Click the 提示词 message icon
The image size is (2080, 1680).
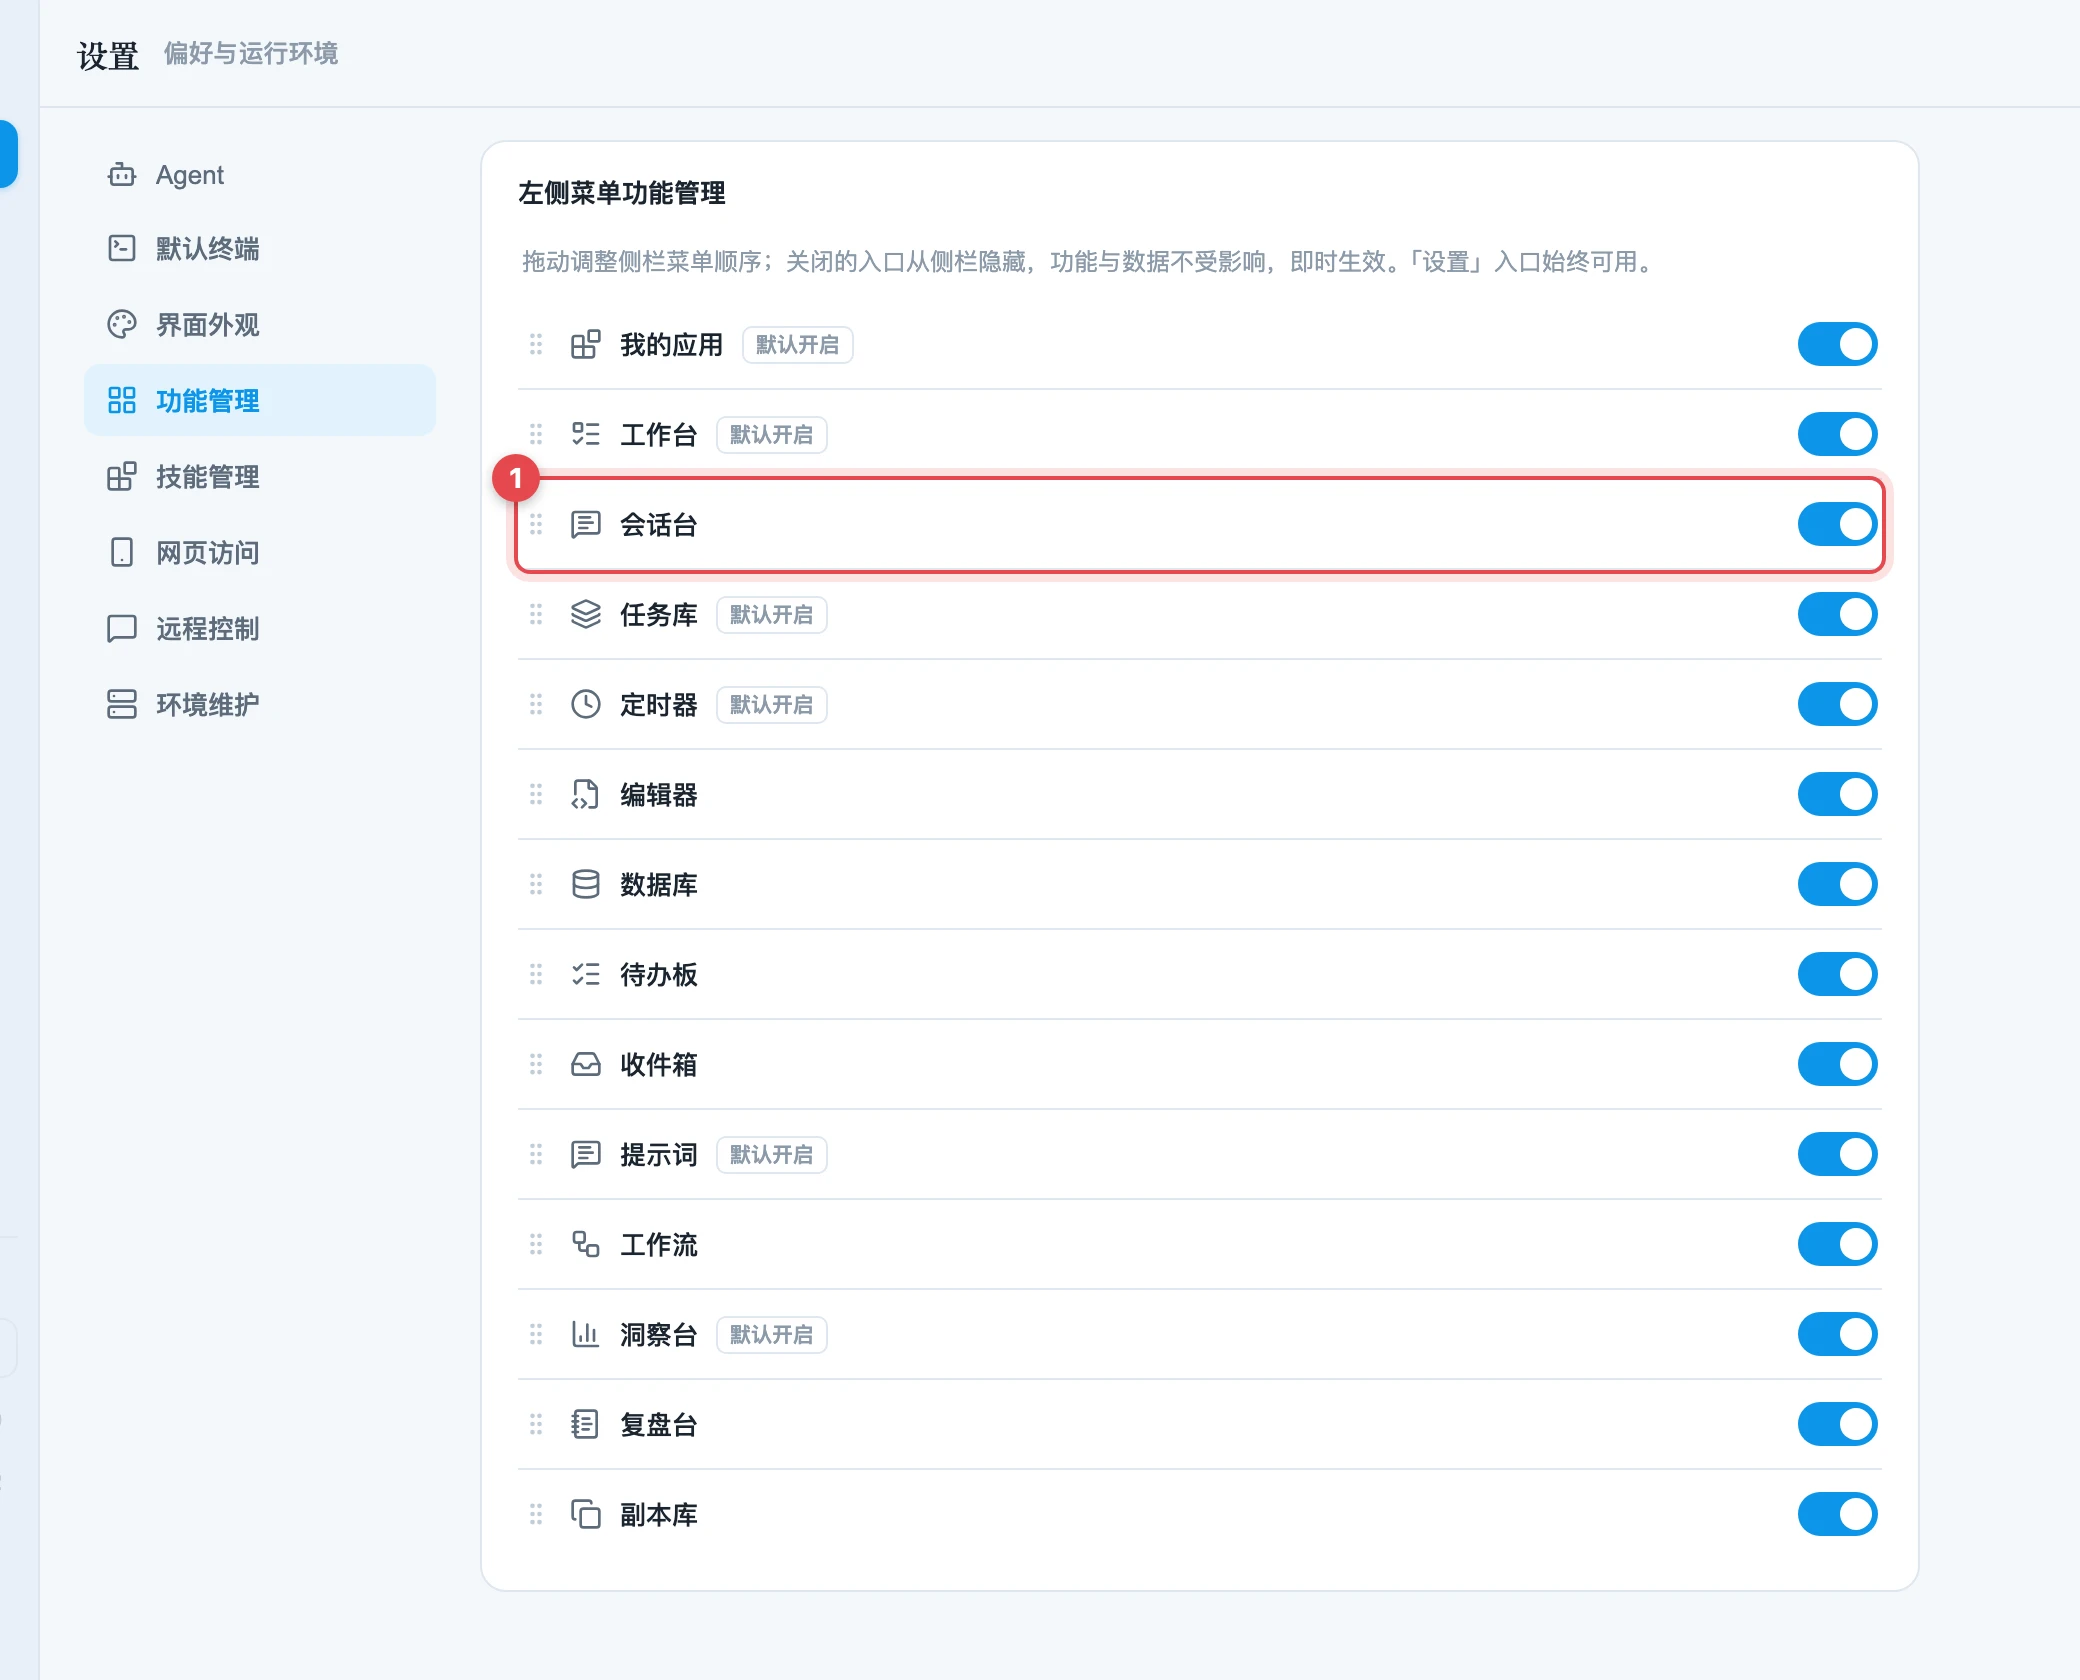[585, 1155]
